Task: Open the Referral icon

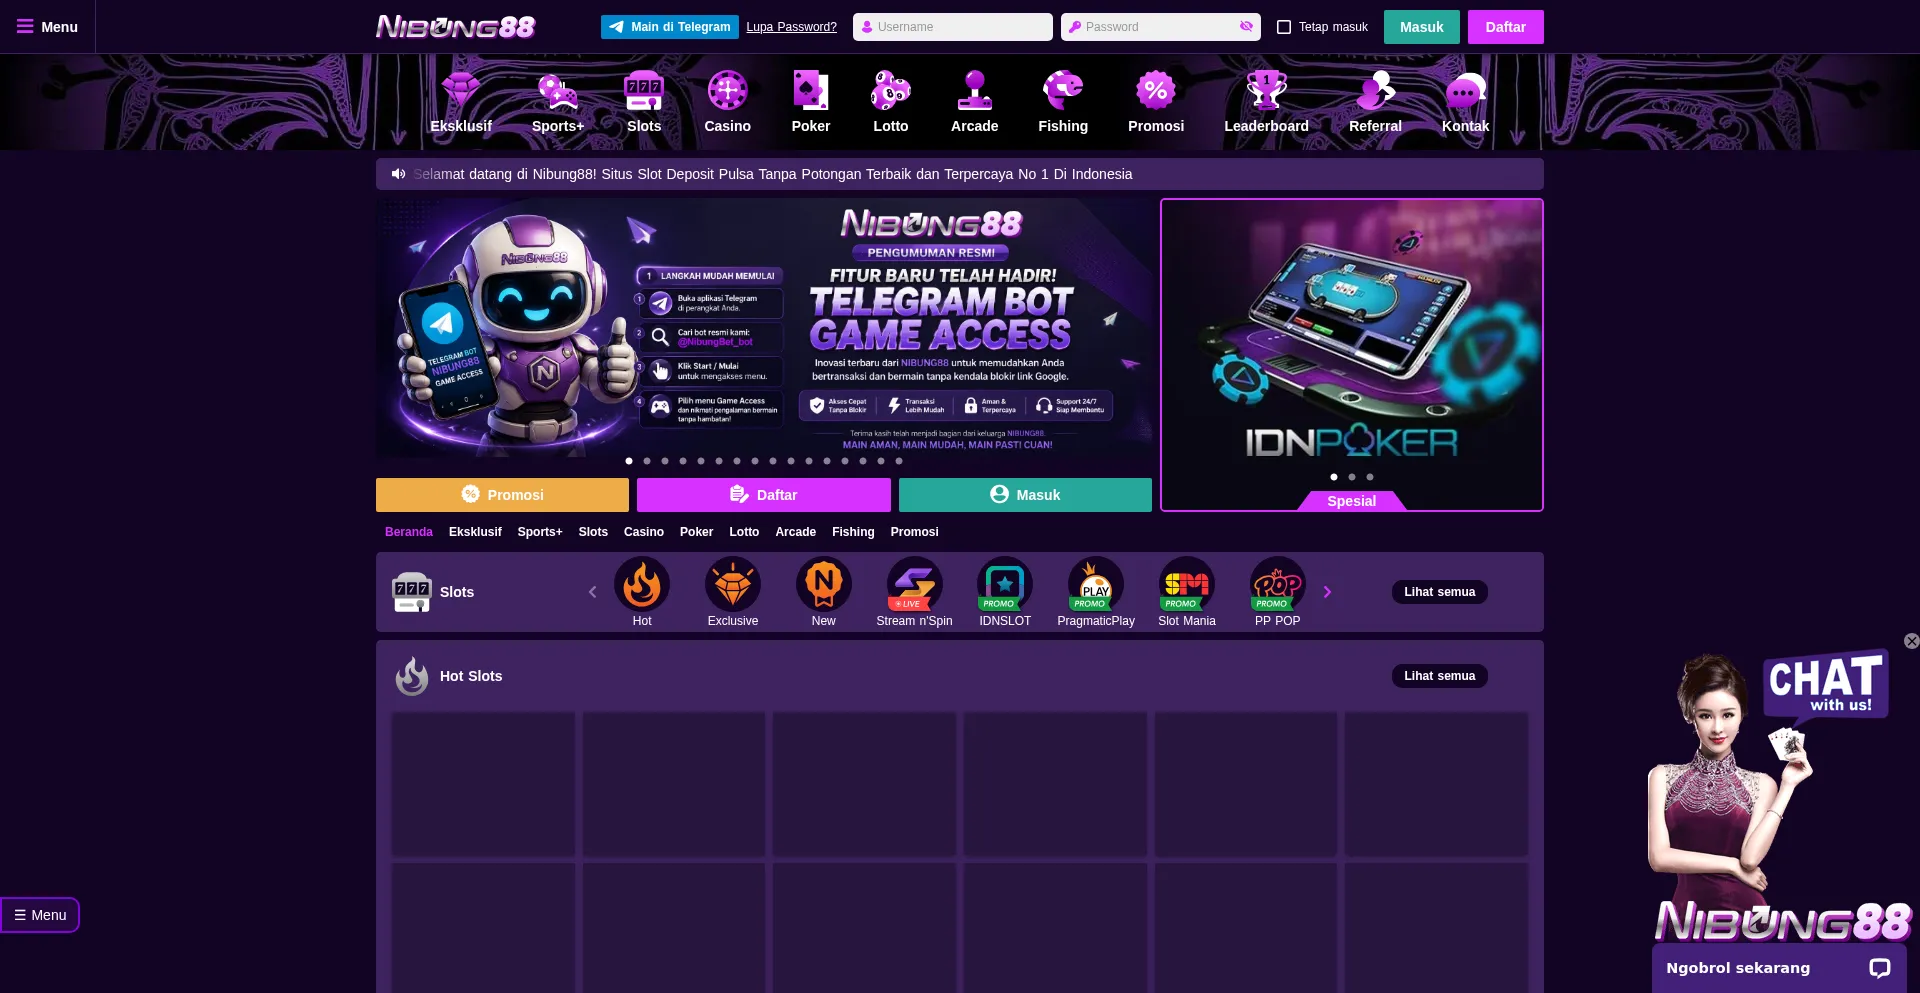Action: [1375, 102]
